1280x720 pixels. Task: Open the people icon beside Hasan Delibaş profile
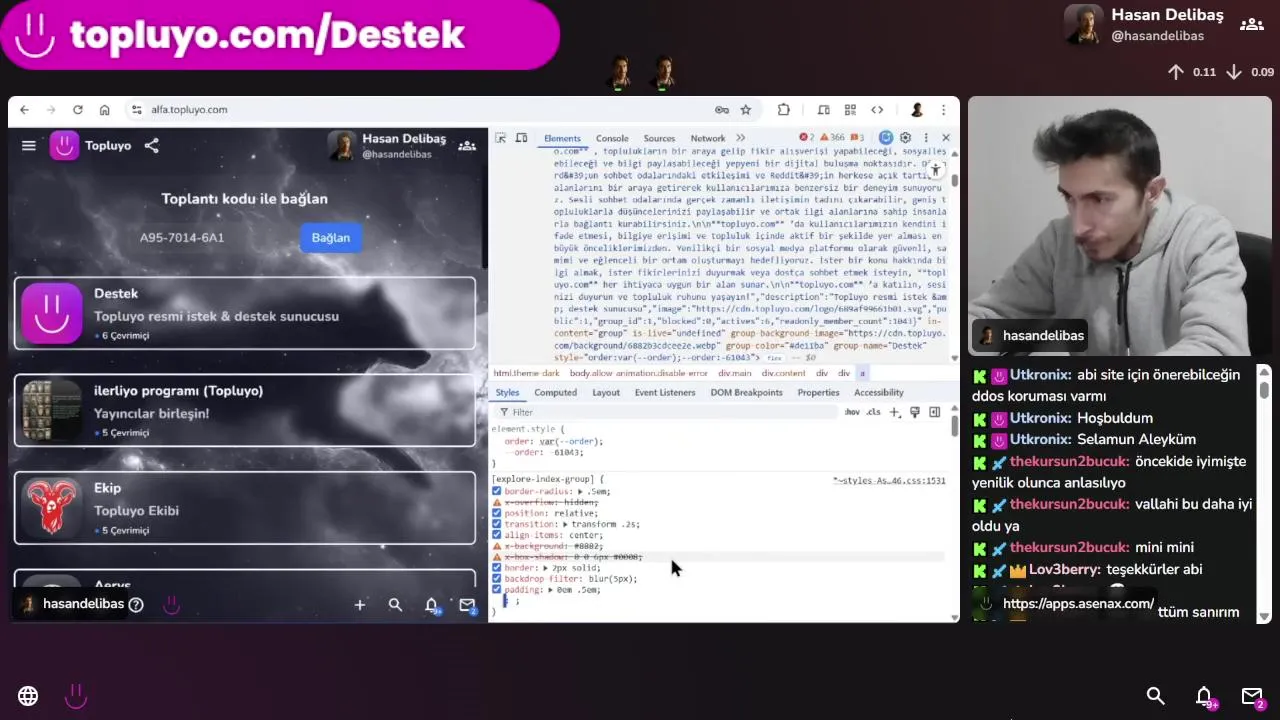pyautogui.click(x=467, y=146)
